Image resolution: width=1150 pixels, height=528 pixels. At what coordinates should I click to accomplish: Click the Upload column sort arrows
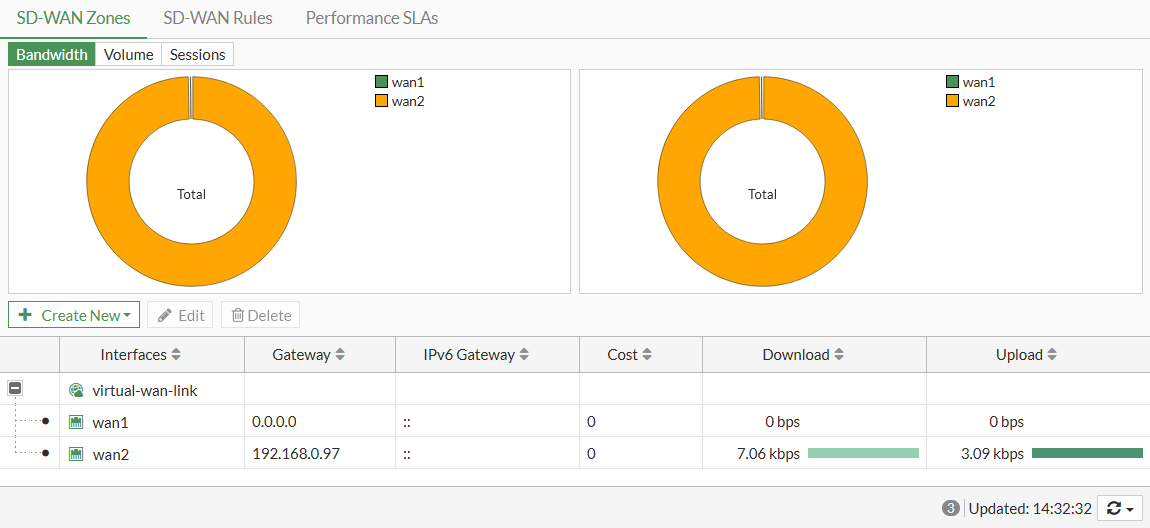click(1052, 355)
